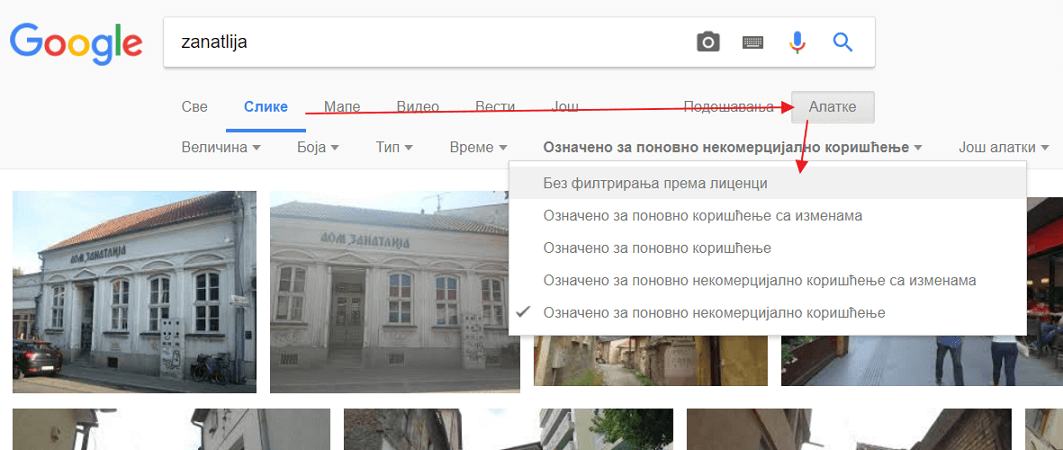Open the Google logo homepage link
This screenshot has width=1063, height=450.
[x=76, y=42]
